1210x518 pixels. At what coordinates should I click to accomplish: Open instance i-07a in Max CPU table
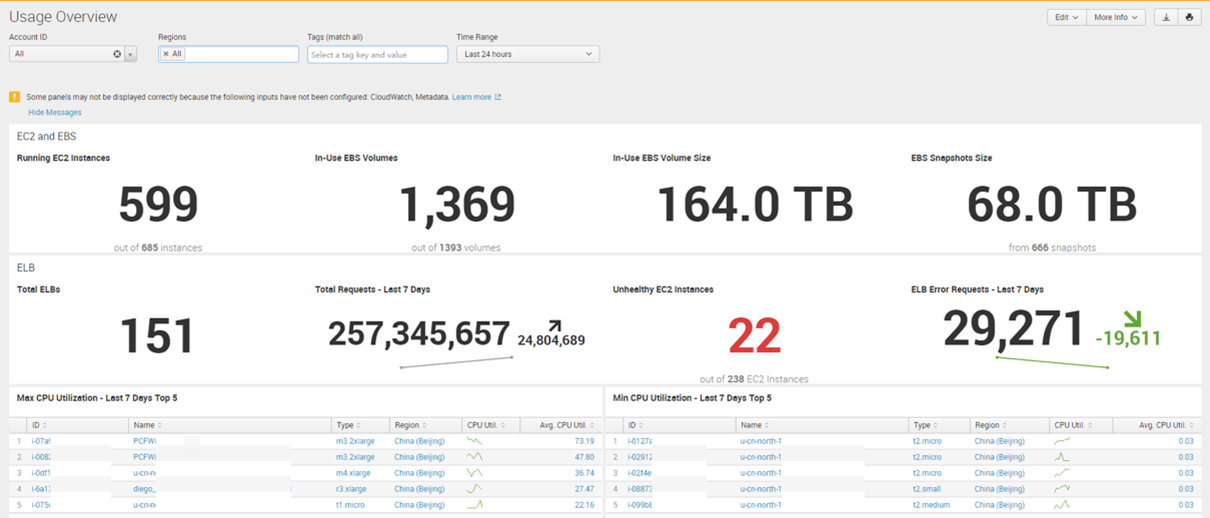[x=41, y=441]
